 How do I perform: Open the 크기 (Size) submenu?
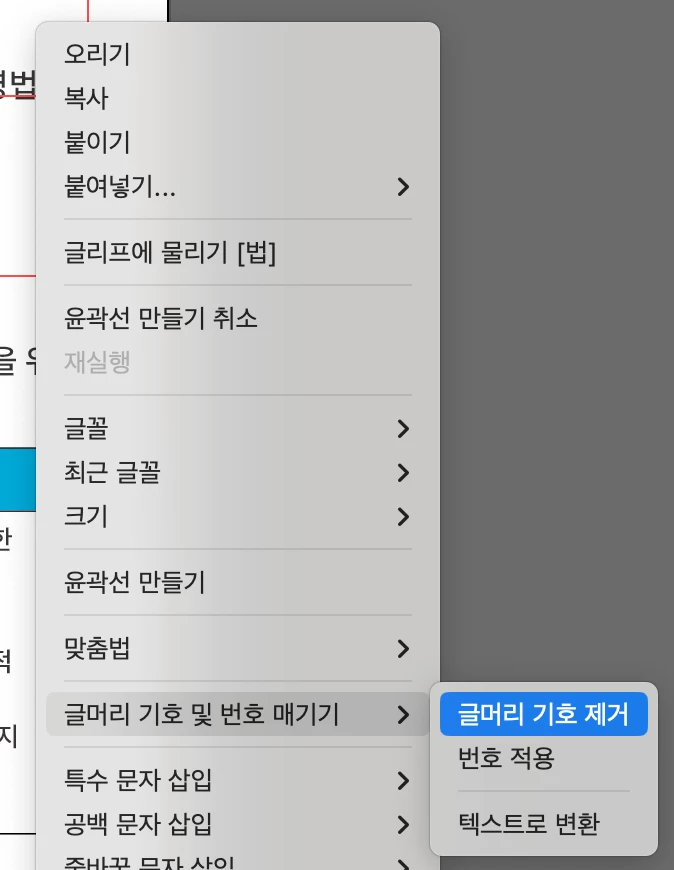[237, 516]
